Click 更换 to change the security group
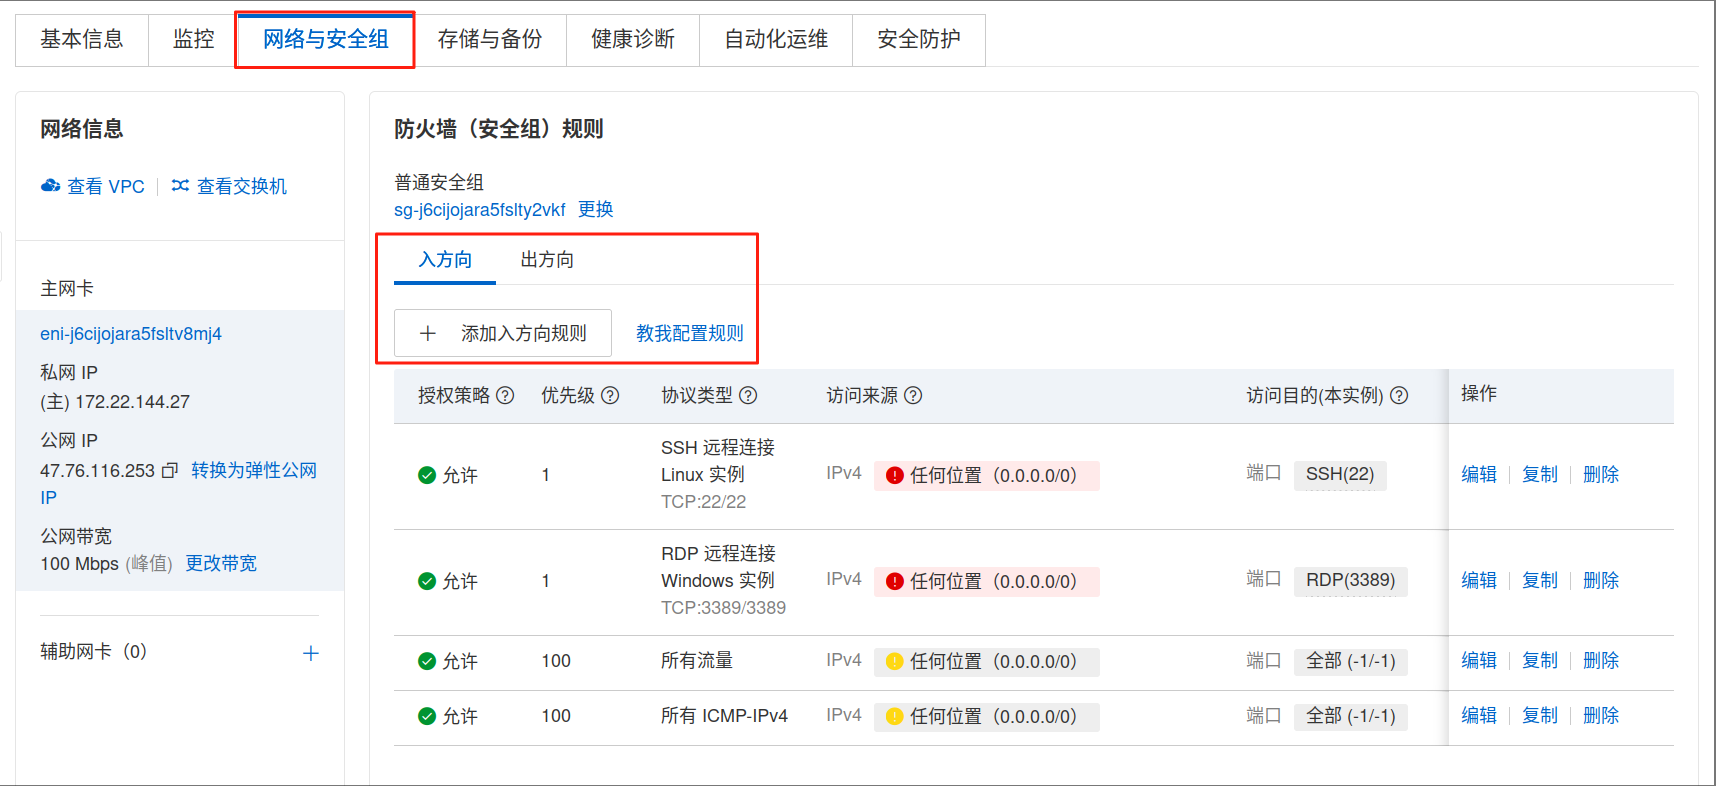The height and width of the screenshot is (786, 1716). pyautogui.click(x=596, y=209)
